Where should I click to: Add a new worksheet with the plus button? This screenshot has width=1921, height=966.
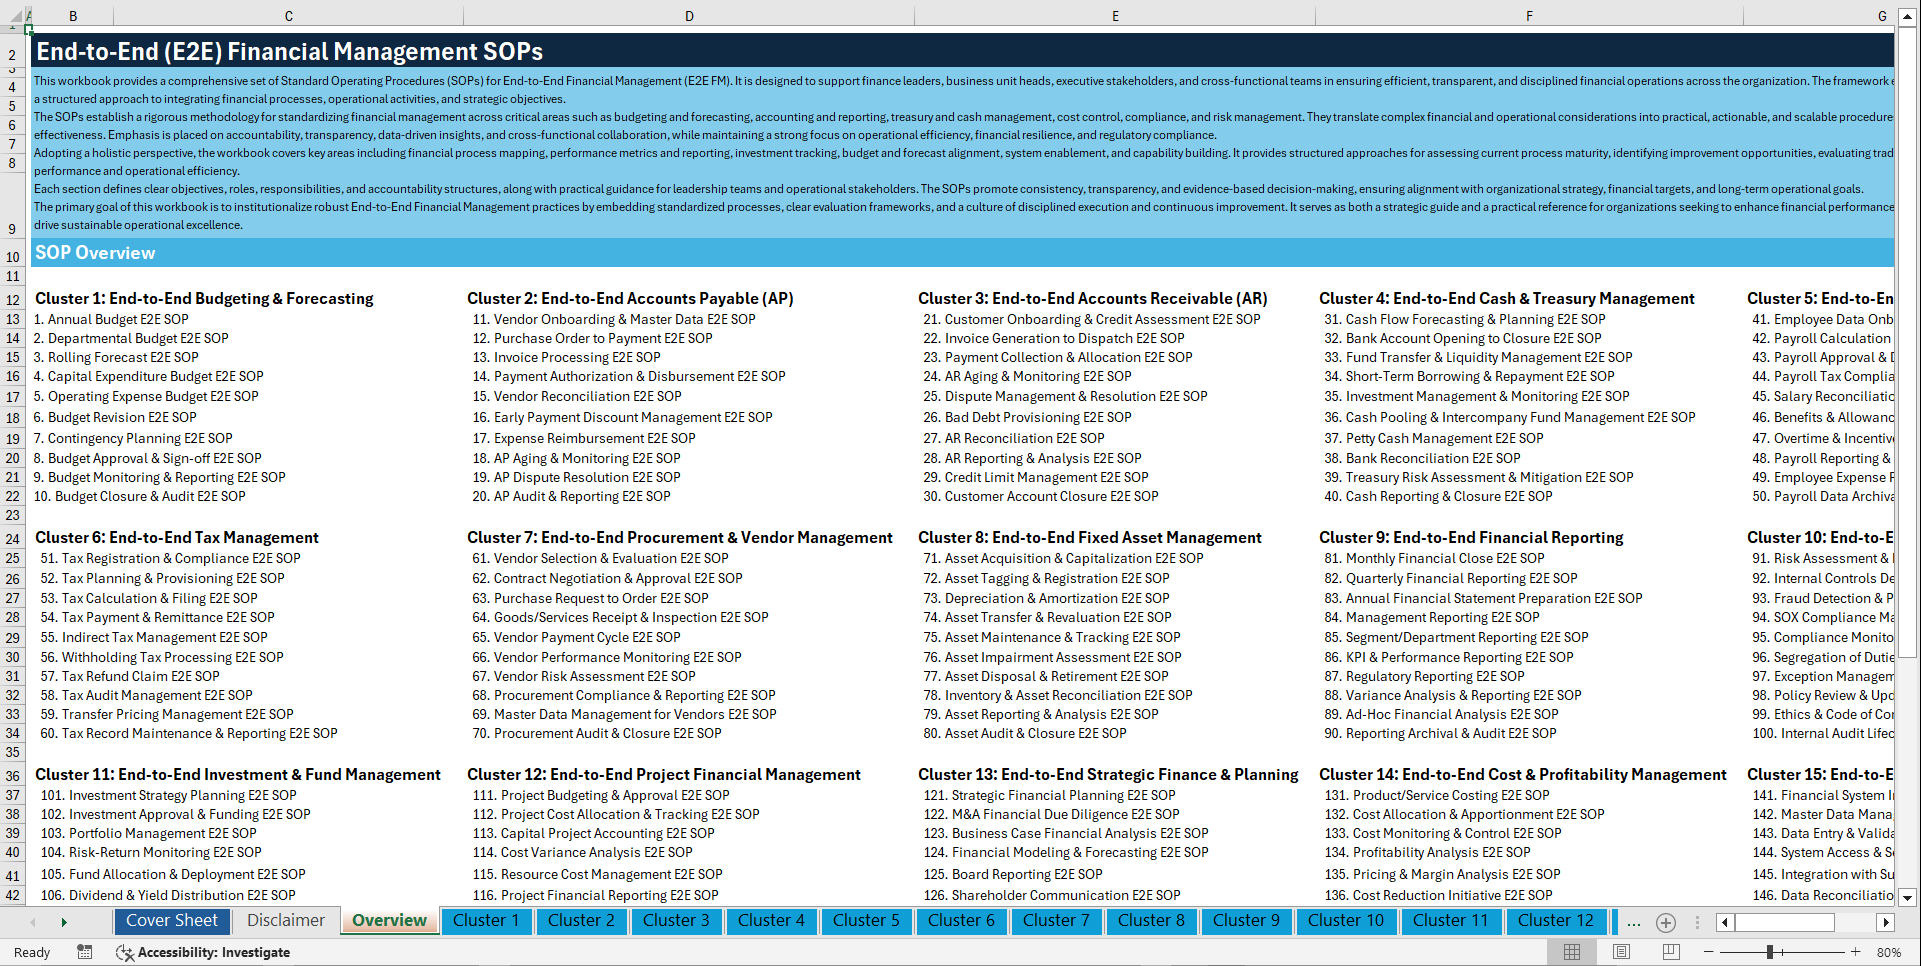point(1665,922)
